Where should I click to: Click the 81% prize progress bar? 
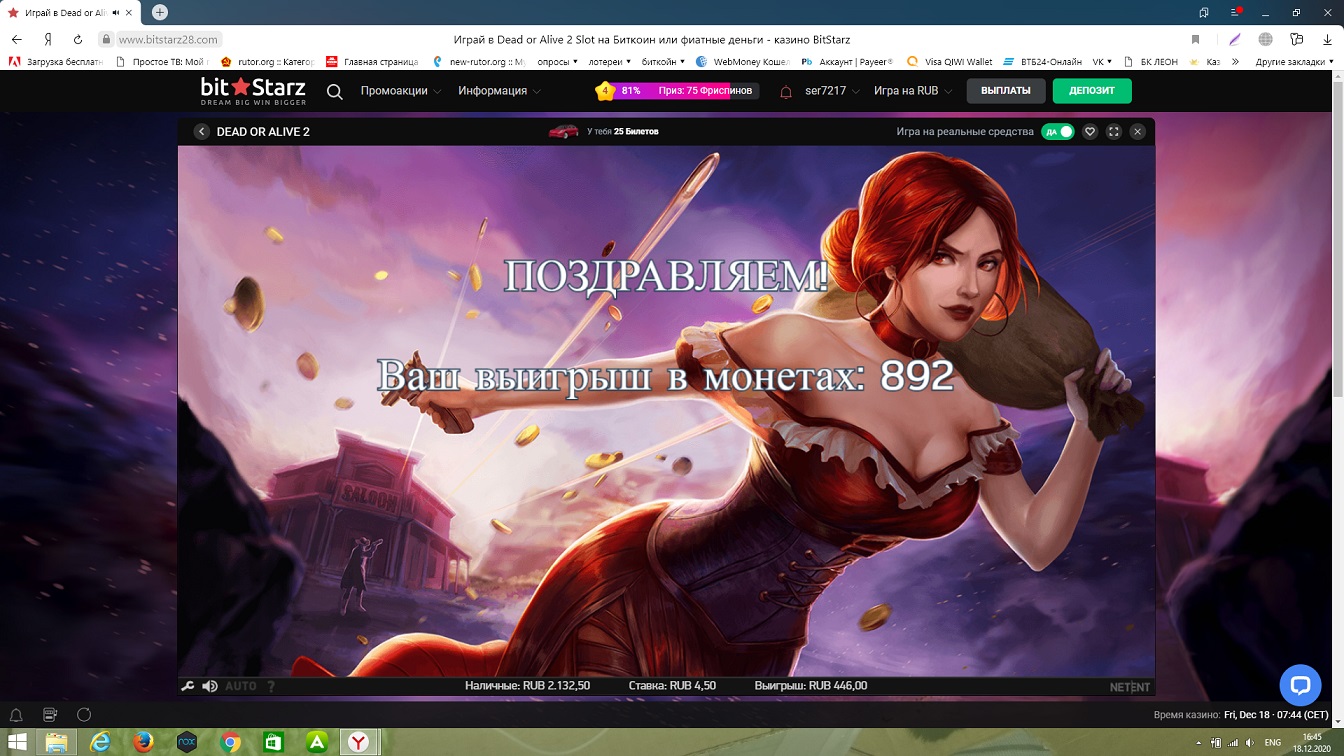tap(678, 91)
